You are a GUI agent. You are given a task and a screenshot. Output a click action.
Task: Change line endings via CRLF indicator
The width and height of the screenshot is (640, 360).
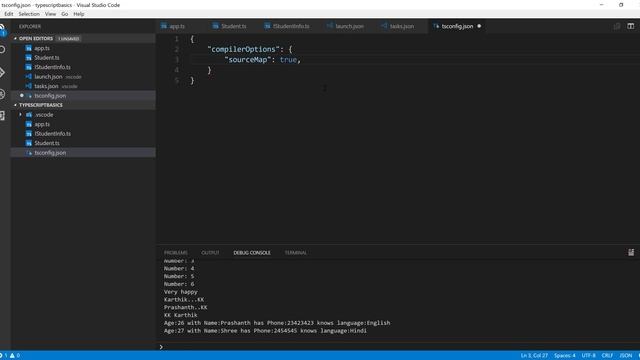tap(607, 356)
